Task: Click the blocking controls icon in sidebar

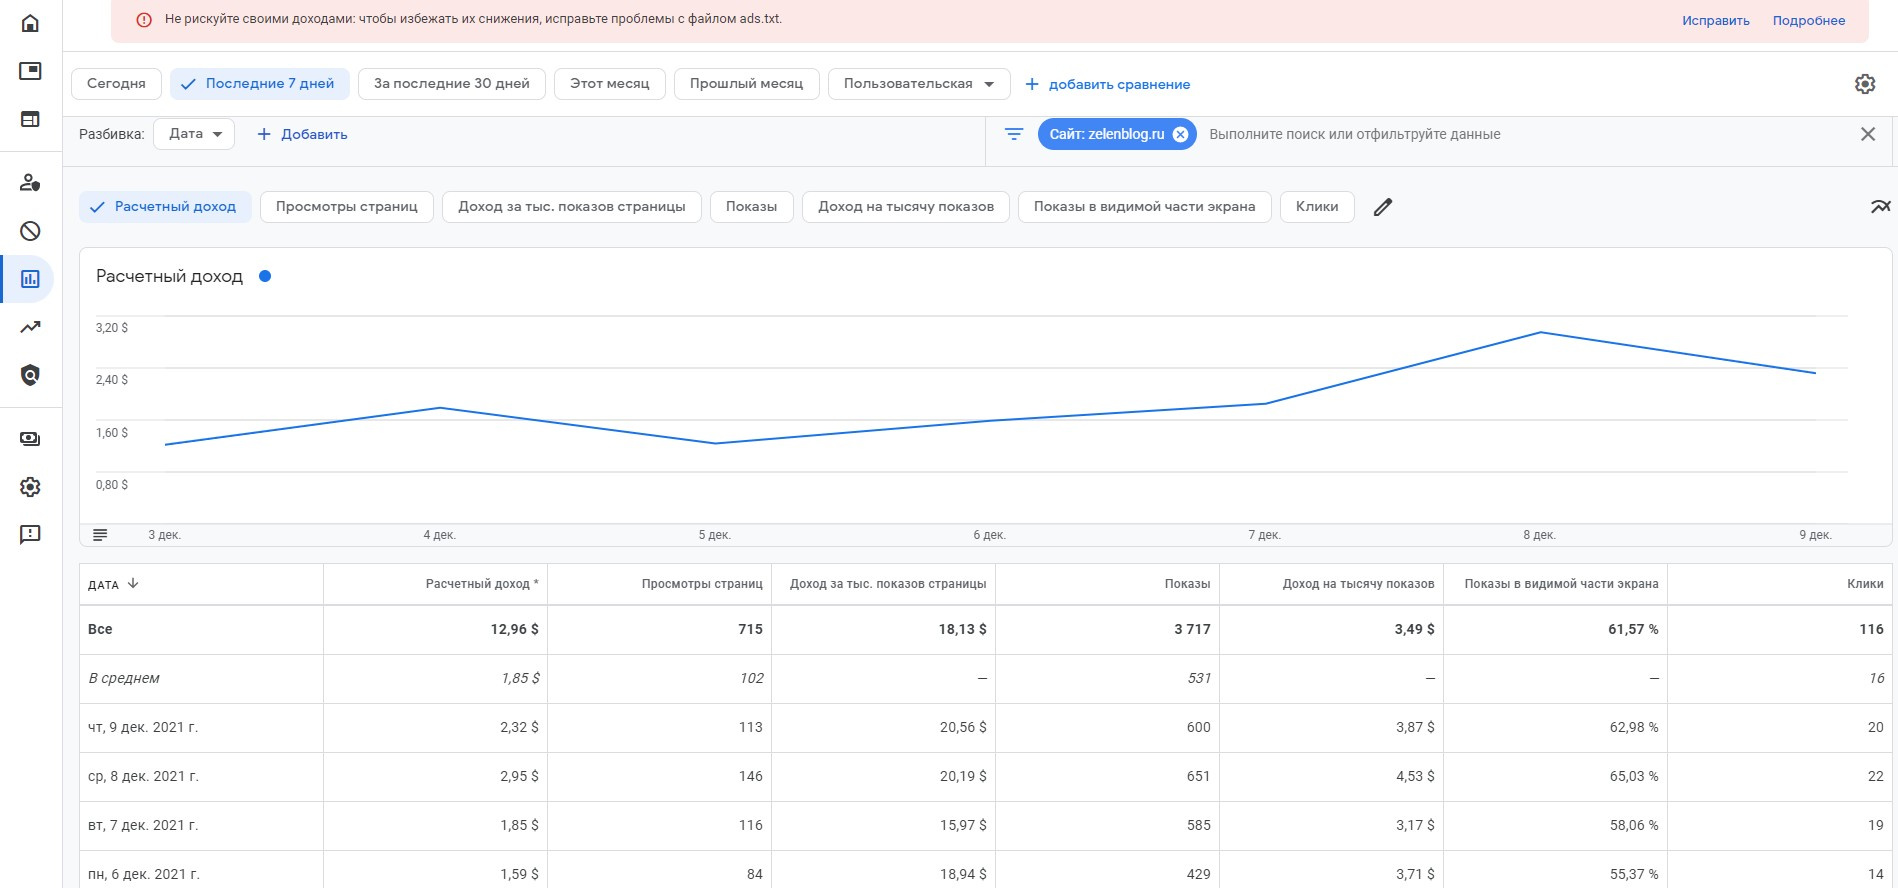Action: pyautogui.click(x=30, y=231)
